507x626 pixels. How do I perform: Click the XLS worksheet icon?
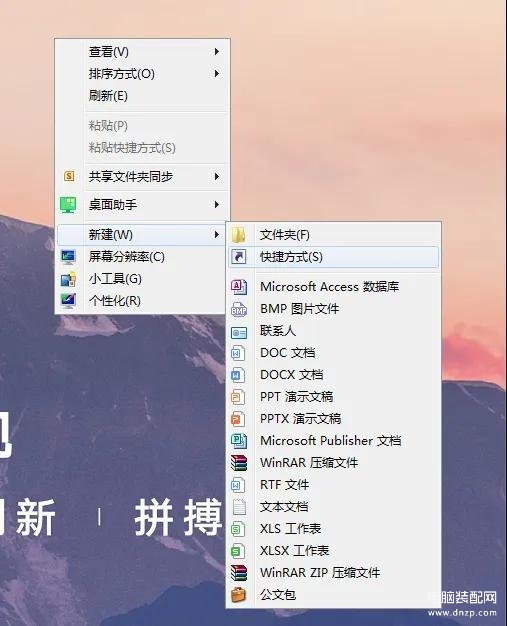(x=238, y=529)
